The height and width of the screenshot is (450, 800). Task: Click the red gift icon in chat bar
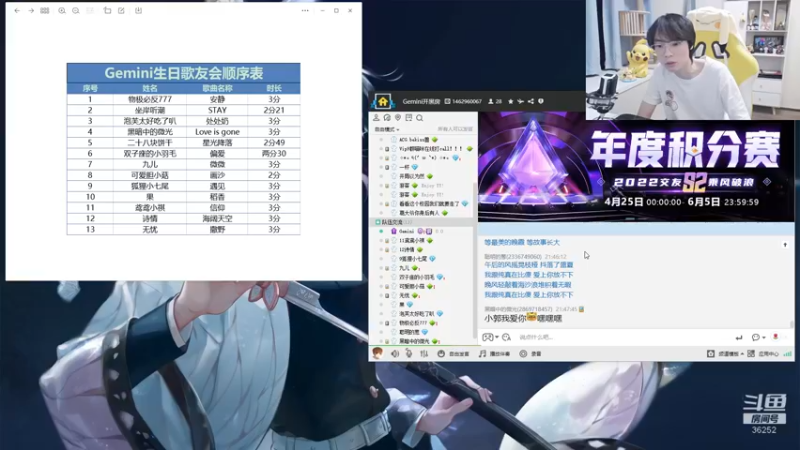(776, 337)
